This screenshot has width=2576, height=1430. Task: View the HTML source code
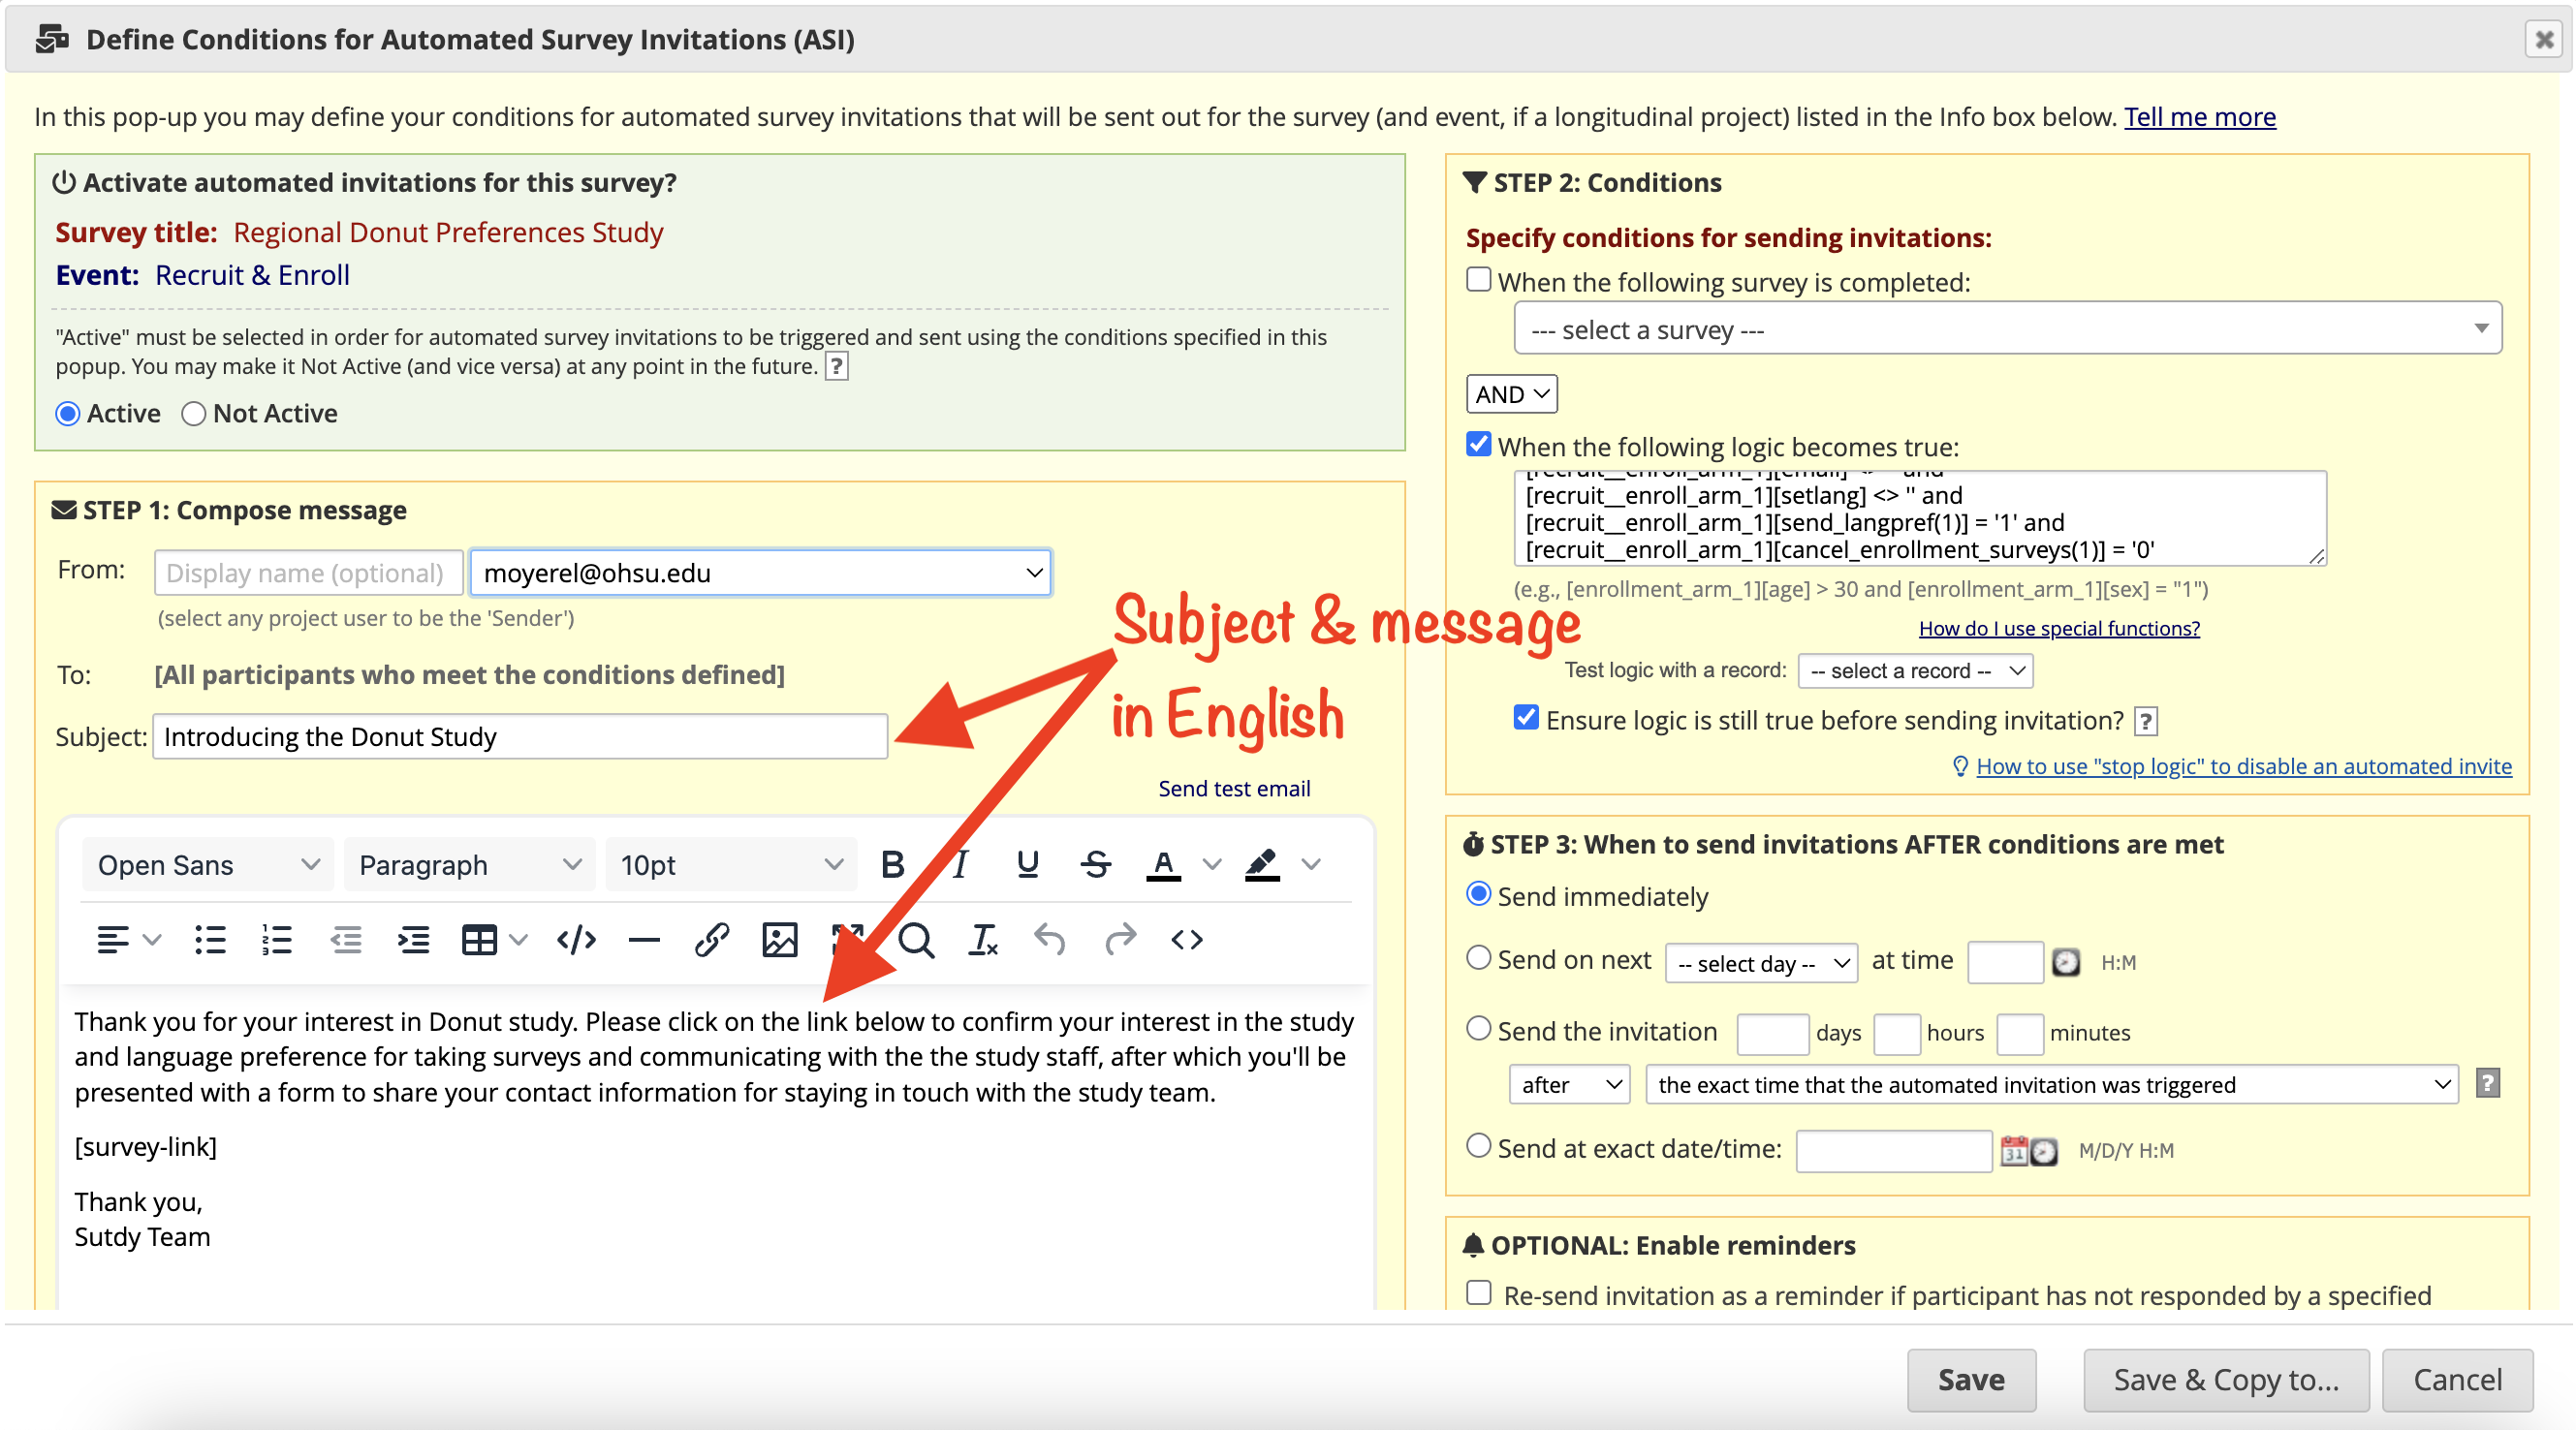(1187, 940)
